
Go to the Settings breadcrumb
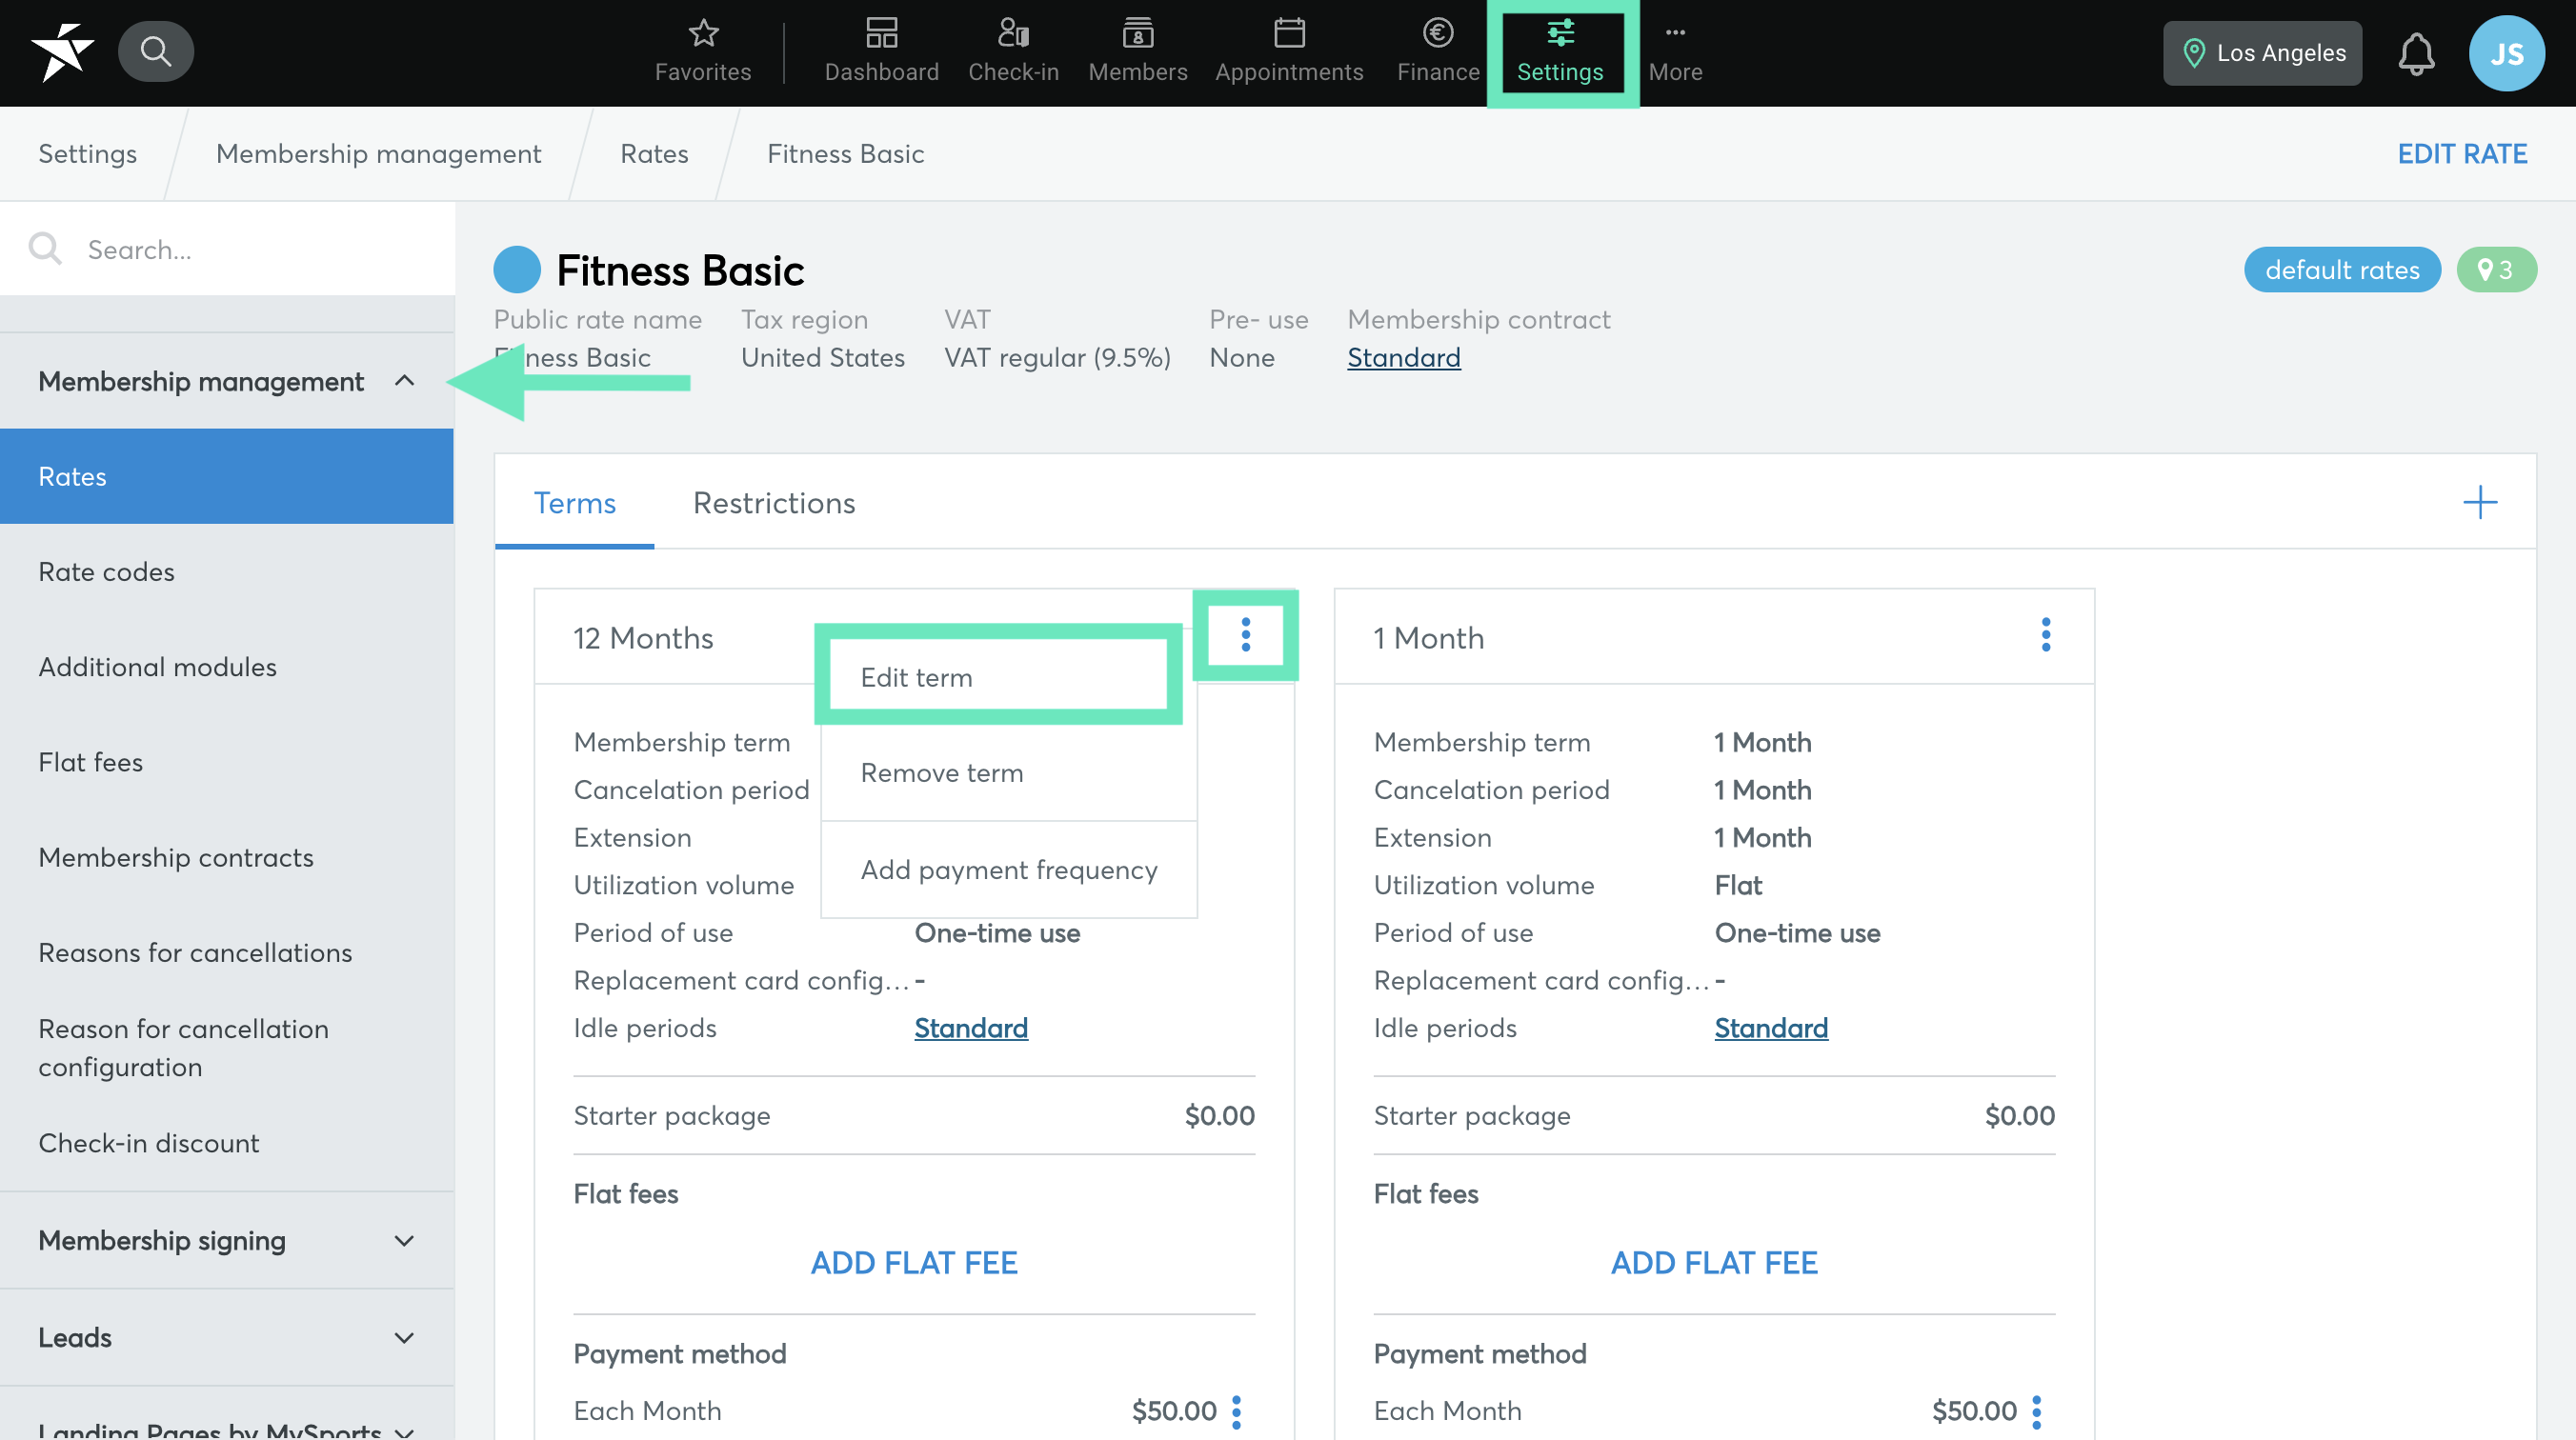[x=87, y=153]
